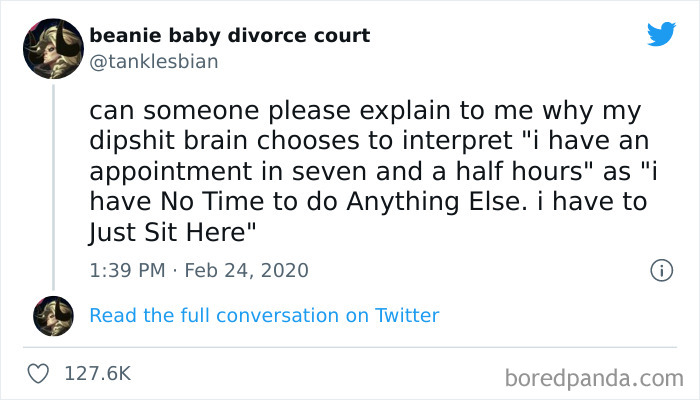Open the display name "beanie baby divorce court"
This screenshot has height=400, width=700.
pyautogui.click(x=229, y=36)
